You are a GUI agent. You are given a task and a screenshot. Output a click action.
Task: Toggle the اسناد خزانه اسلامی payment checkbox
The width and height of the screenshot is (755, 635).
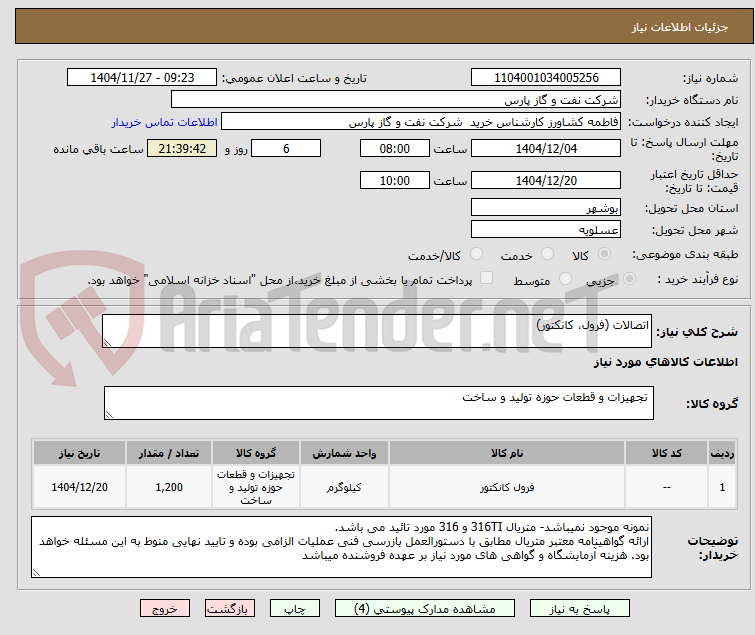487,278
